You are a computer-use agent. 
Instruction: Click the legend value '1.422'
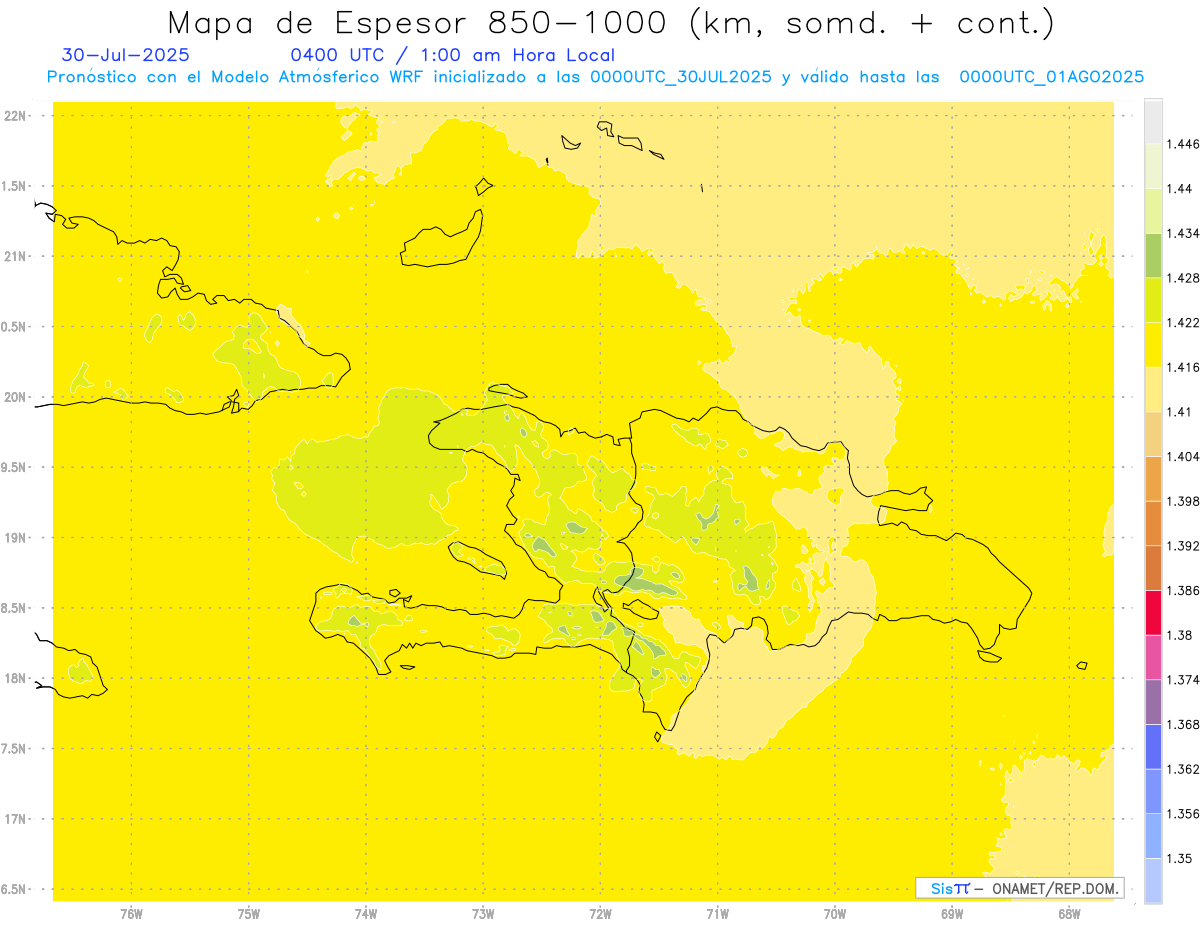coord(1183,323)
